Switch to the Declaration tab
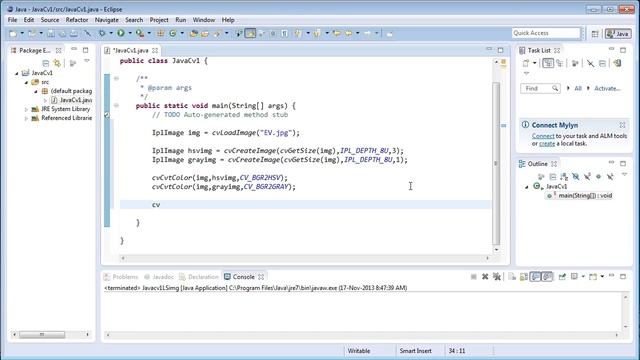This screenshot has width=640, height=360. click(x=199, y=277)
